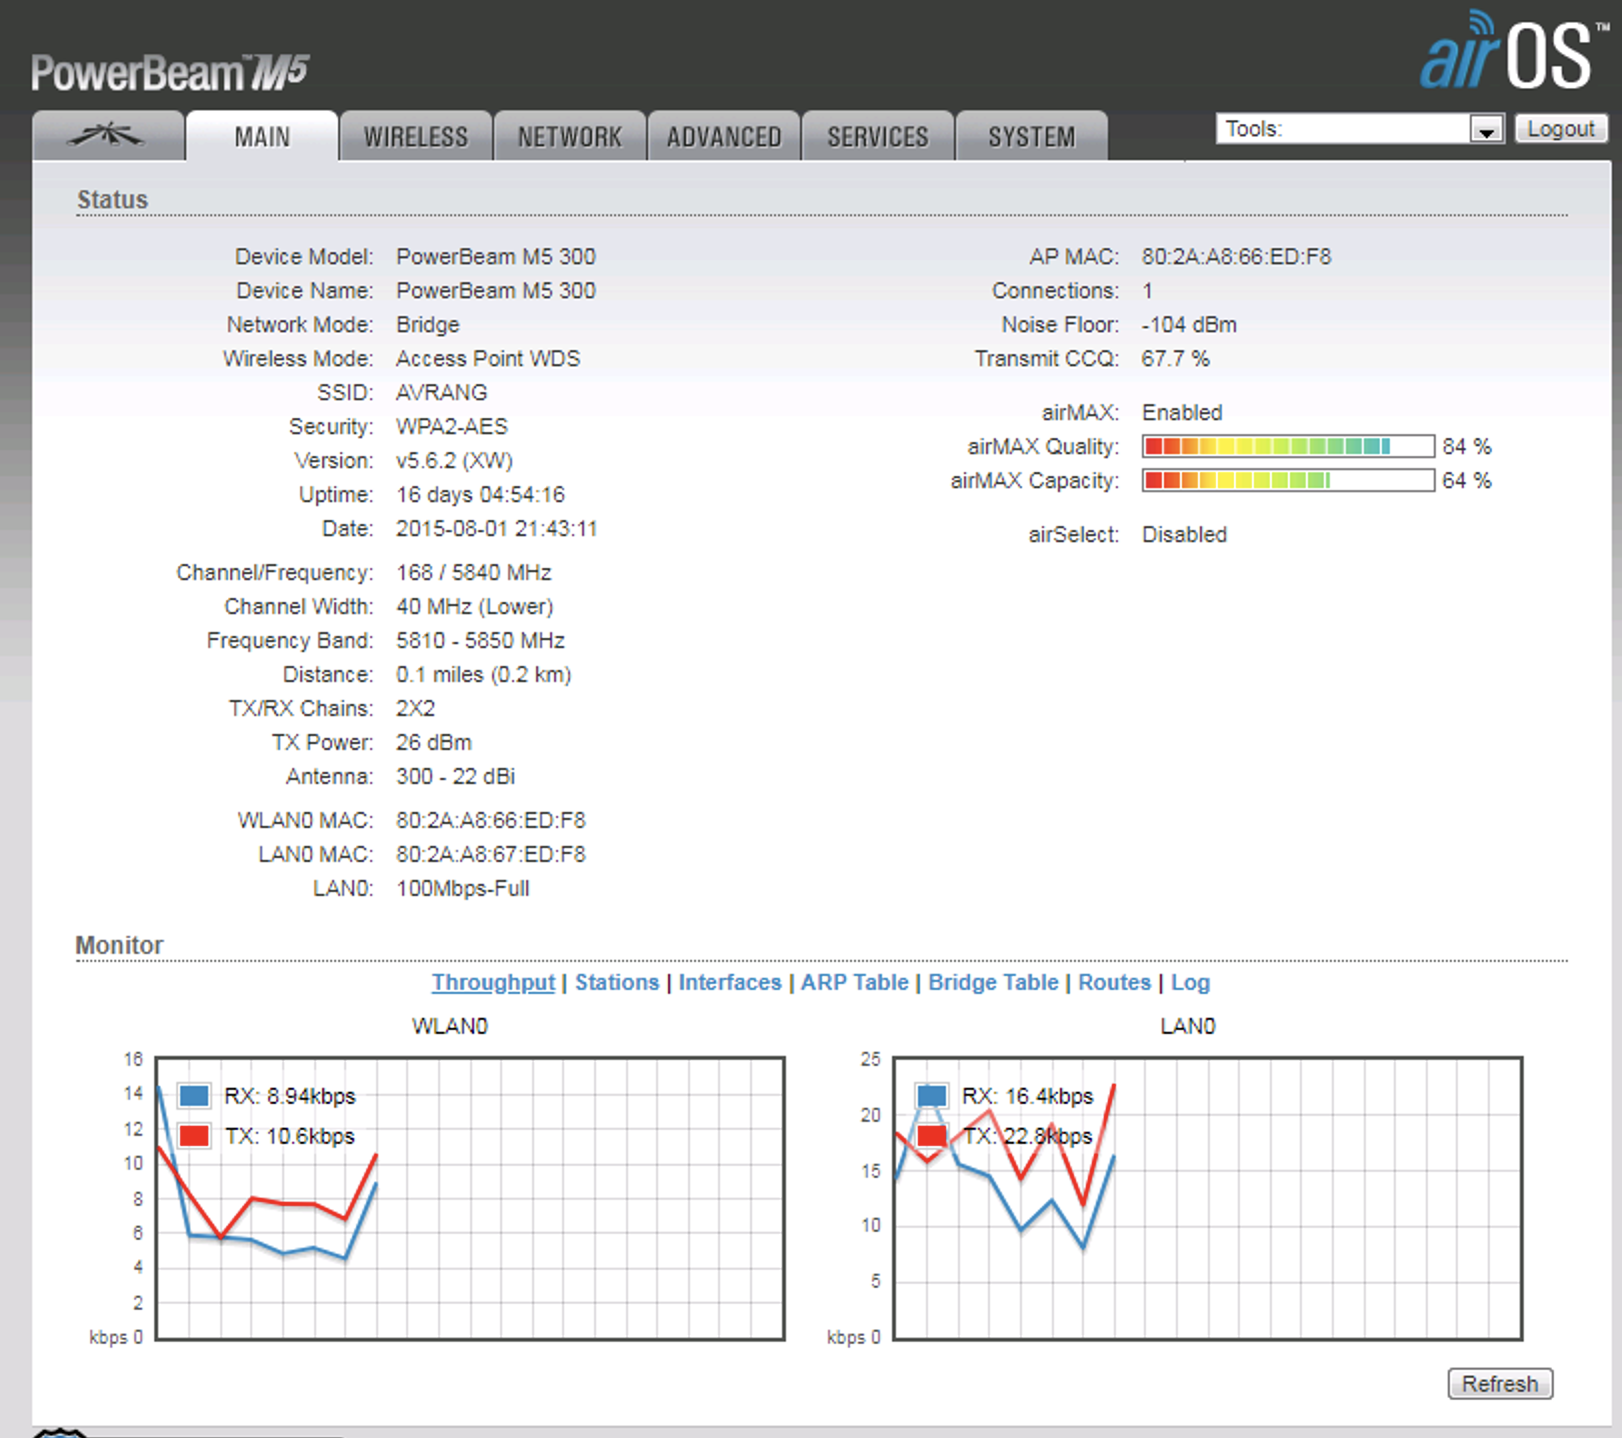Click the WLAN0 TX: 10.6kbps label
The height and width of the screenshot is (1438, 1622).
[x=290, y=1136]
